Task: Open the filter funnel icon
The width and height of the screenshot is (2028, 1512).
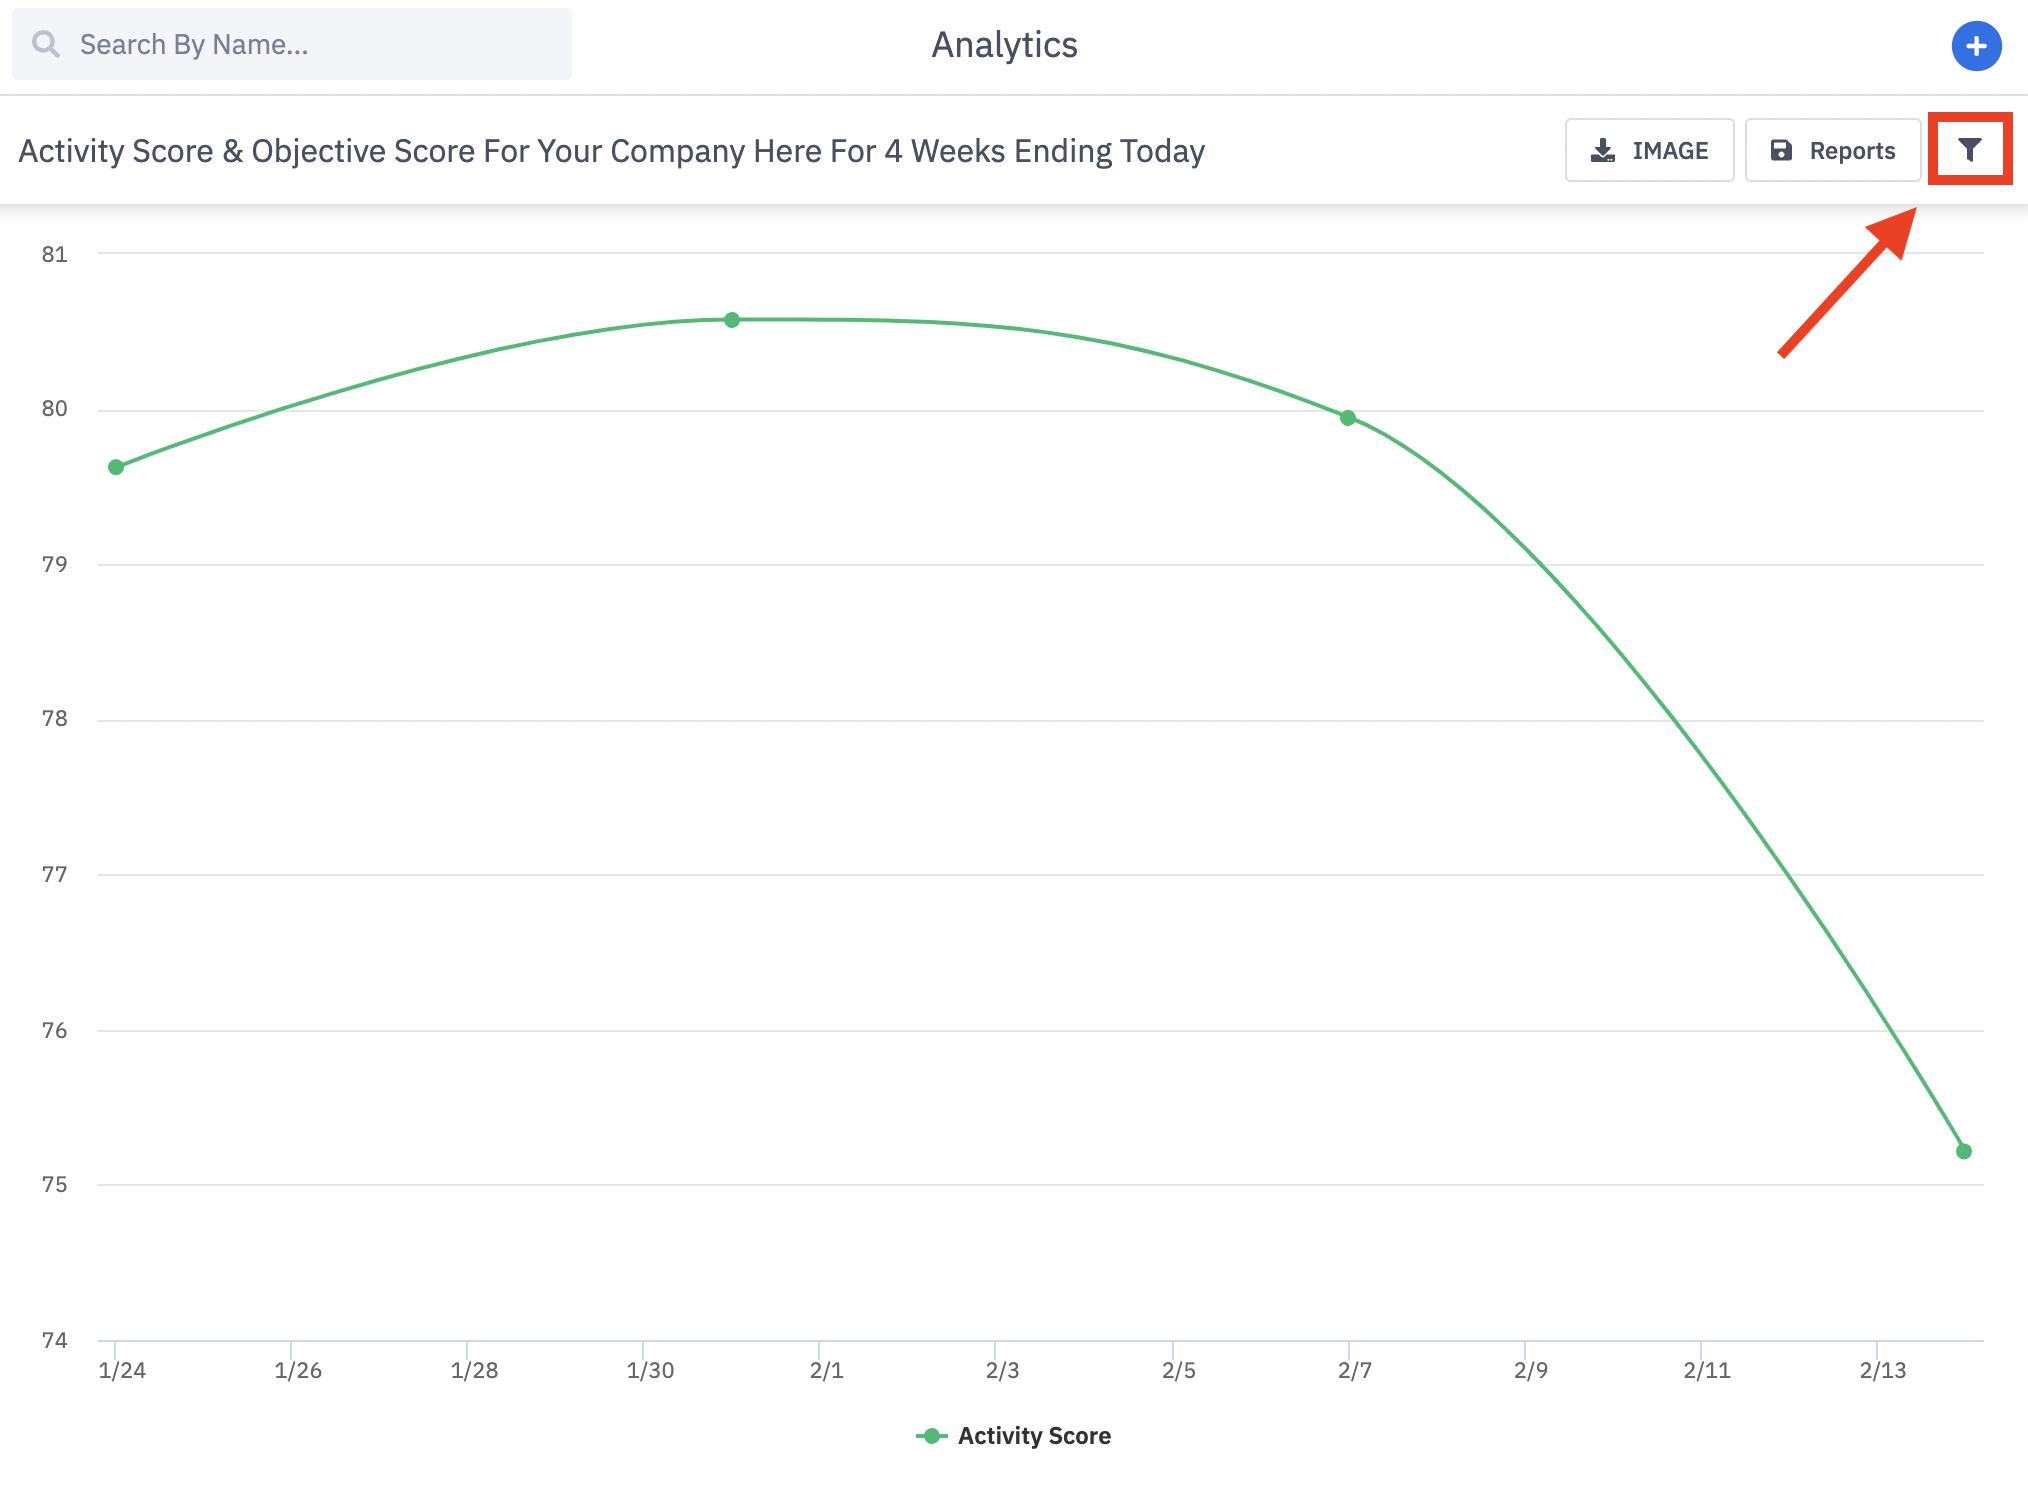Action: [x=1969, y=150]
